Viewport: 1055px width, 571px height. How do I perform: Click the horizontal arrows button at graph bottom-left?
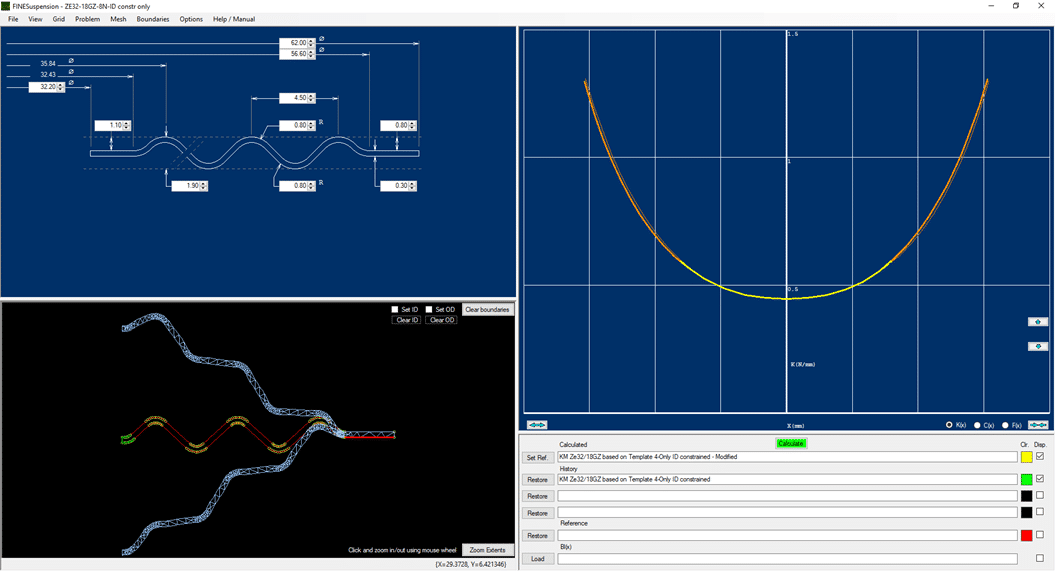click(x=537, y=425)
